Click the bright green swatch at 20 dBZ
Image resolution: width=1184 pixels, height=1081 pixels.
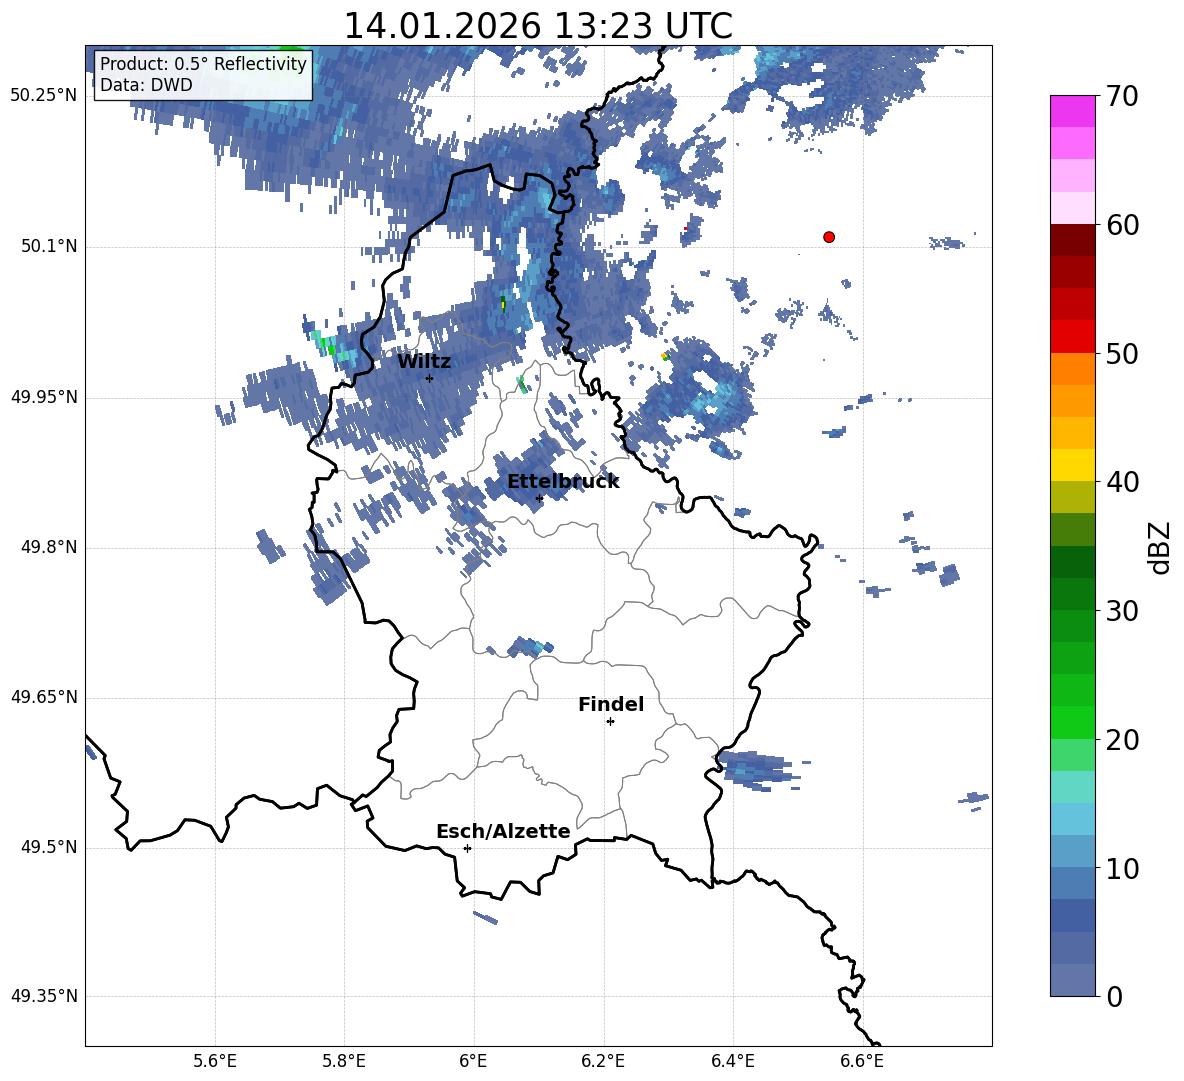[x=1072, y=722]
